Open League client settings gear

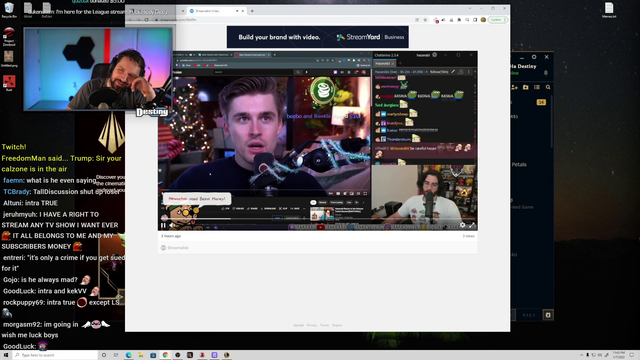point(534,57)
